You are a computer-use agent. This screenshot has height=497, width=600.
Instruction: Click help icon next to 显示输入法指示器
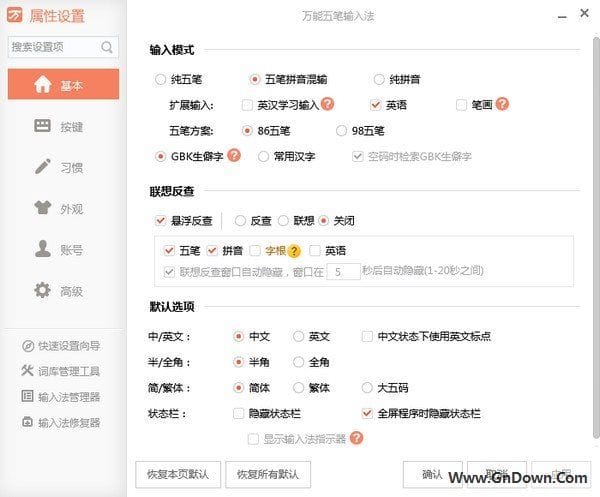click(x=356, y=438)
